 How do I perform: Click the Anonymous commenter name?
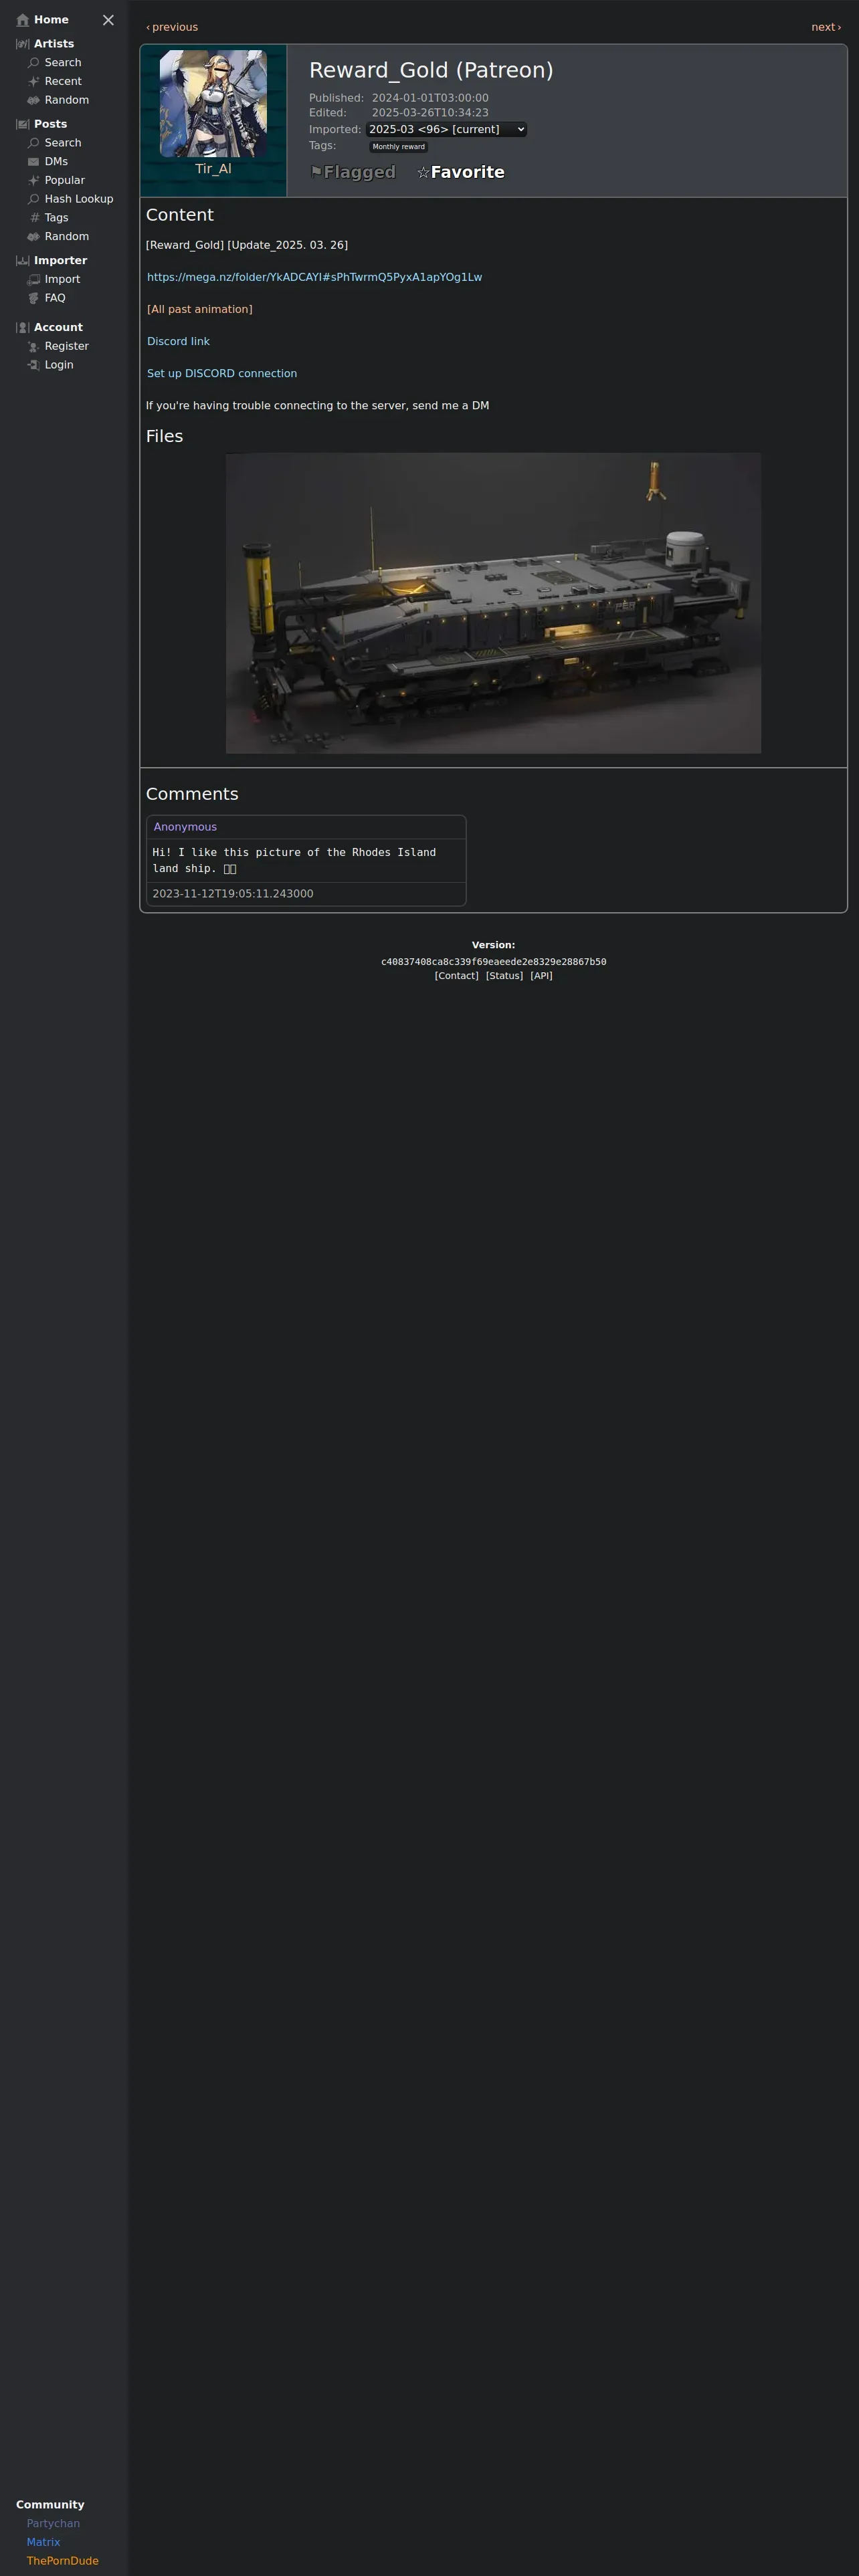coord(185,827)
